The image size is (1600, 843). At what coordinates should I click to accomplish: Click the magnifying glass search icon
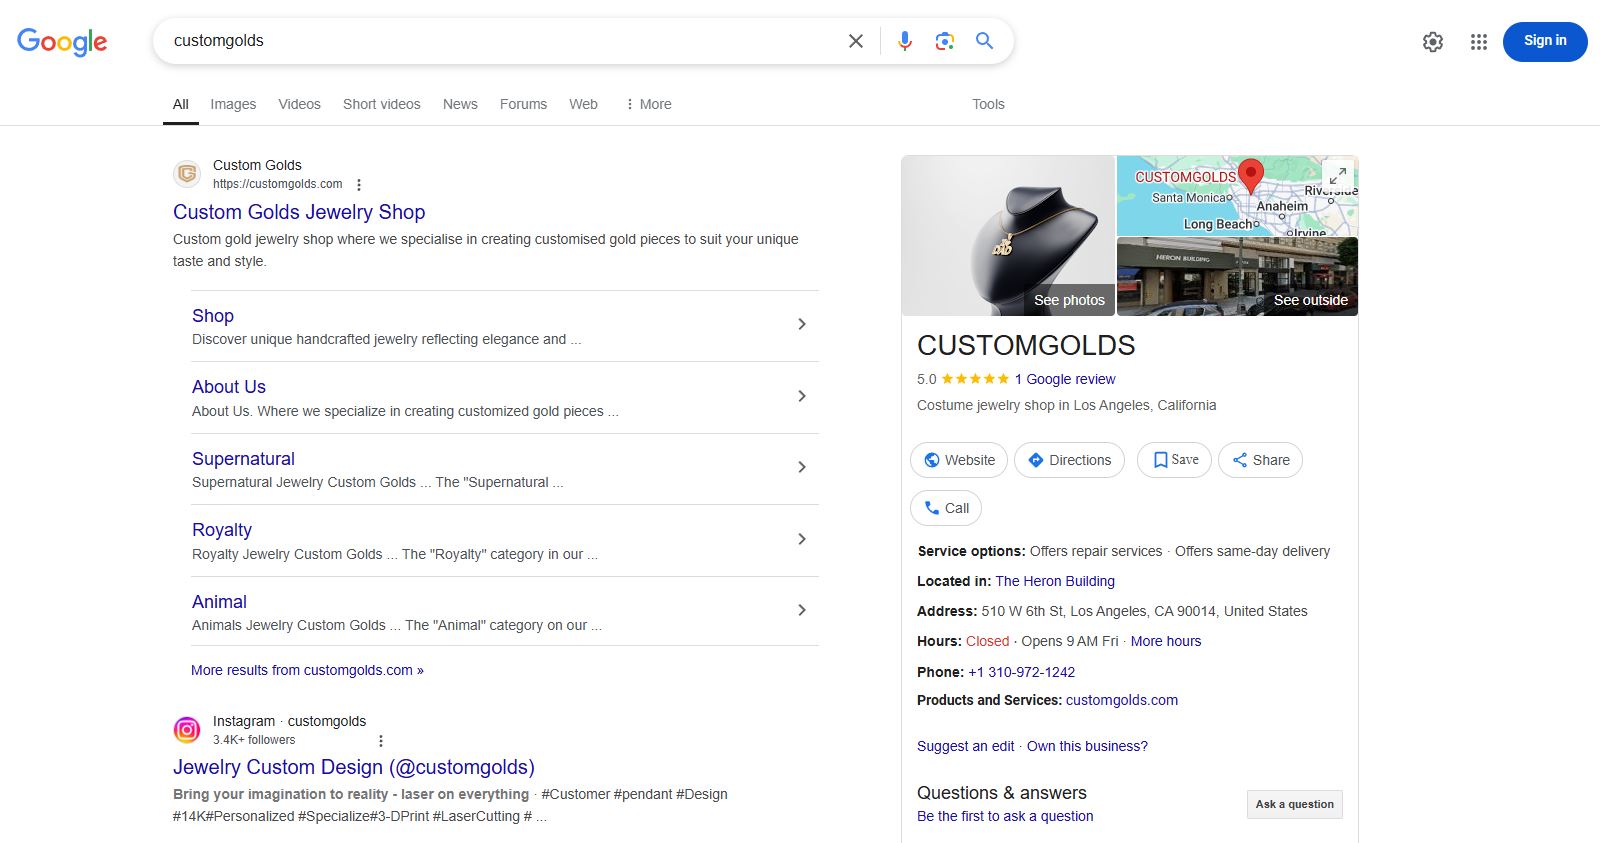pyautogui.click(x=985, y=41)
